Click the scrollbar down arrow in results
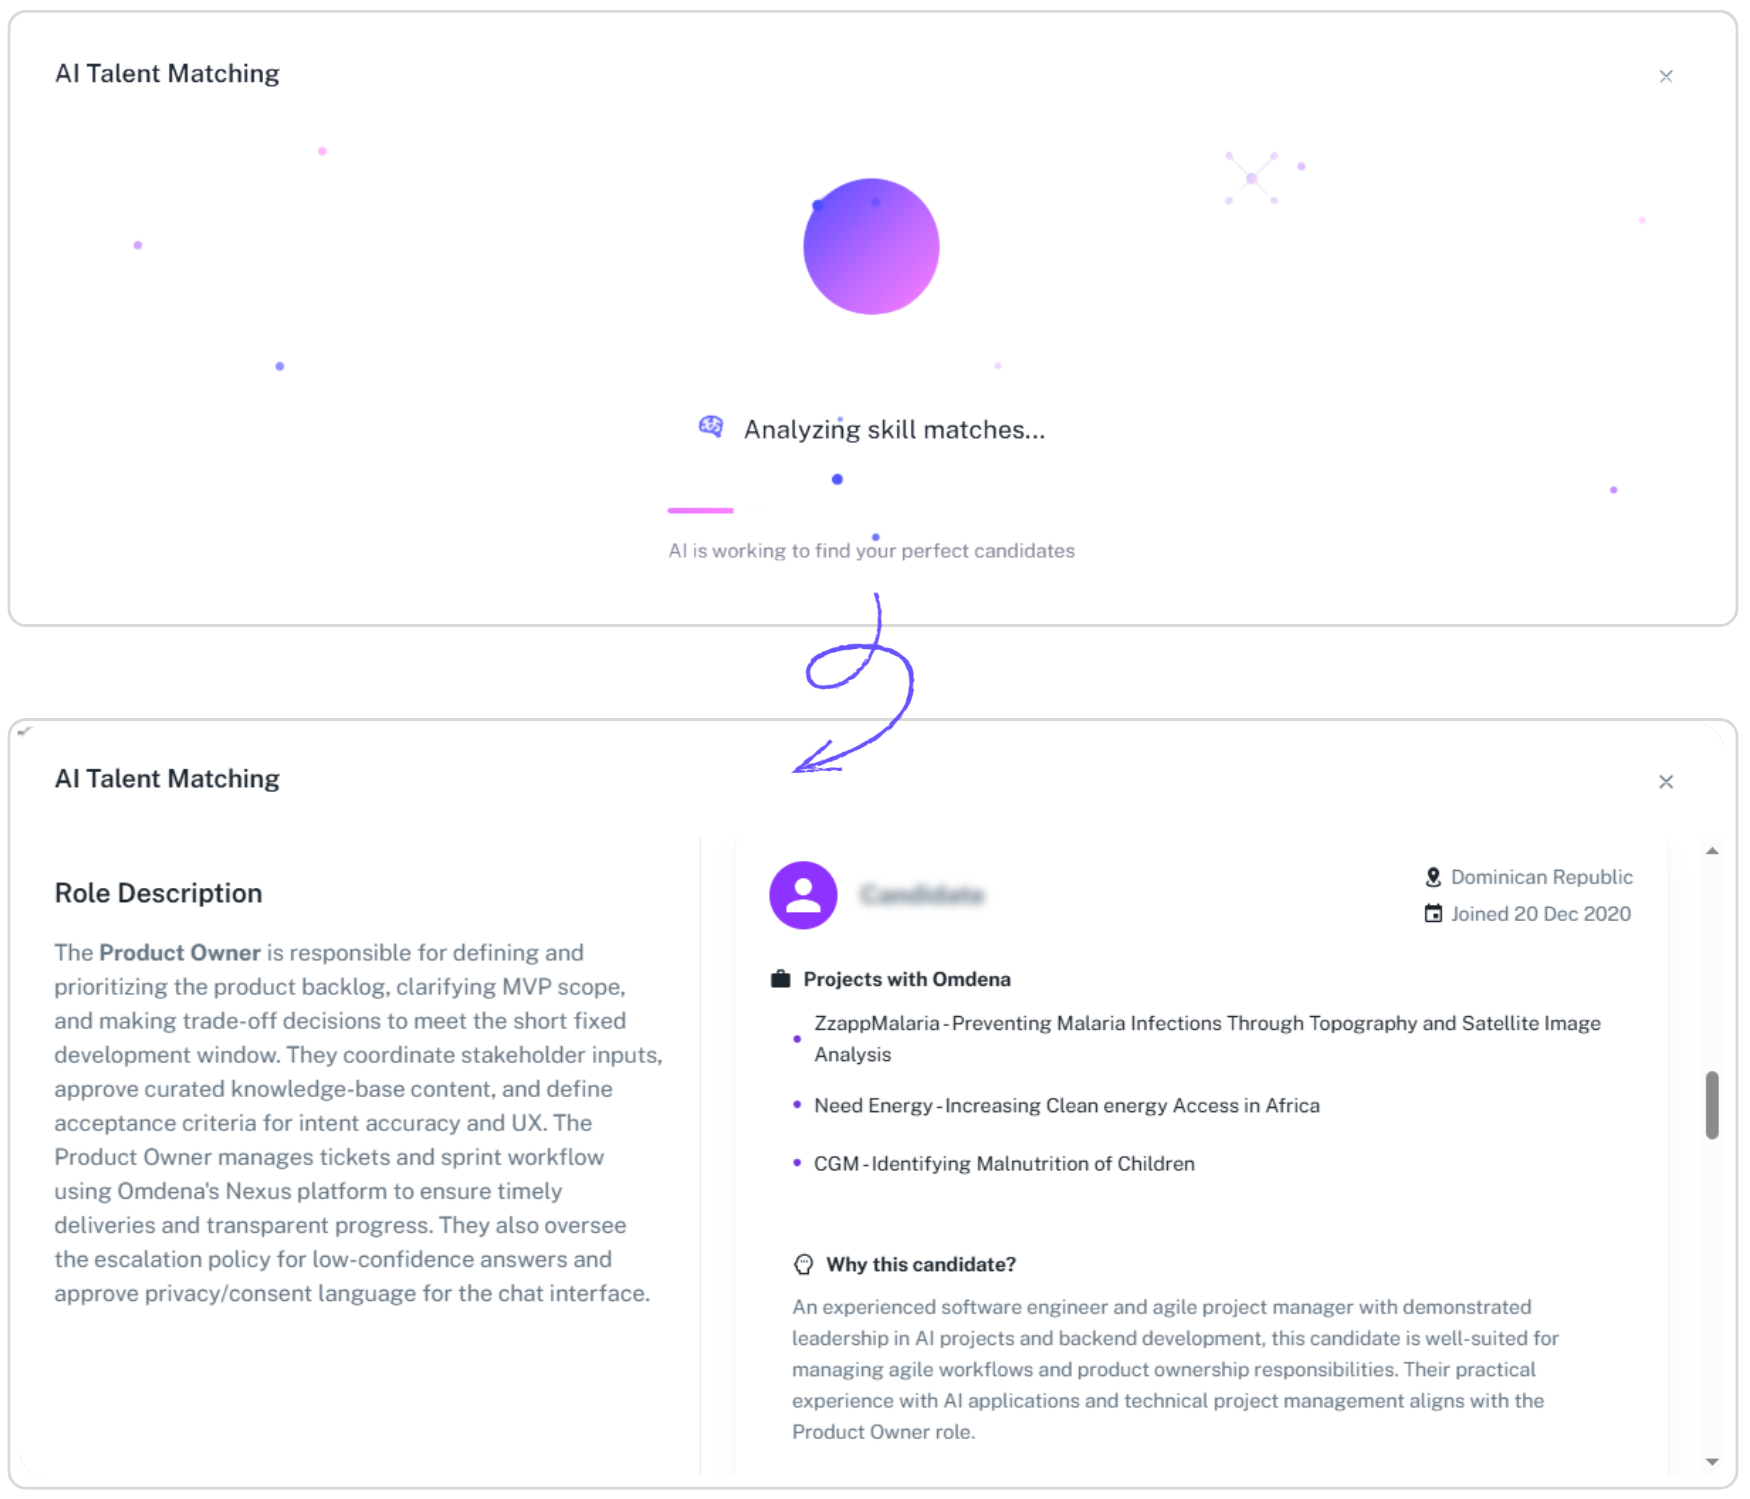 coord(1712,1462)
